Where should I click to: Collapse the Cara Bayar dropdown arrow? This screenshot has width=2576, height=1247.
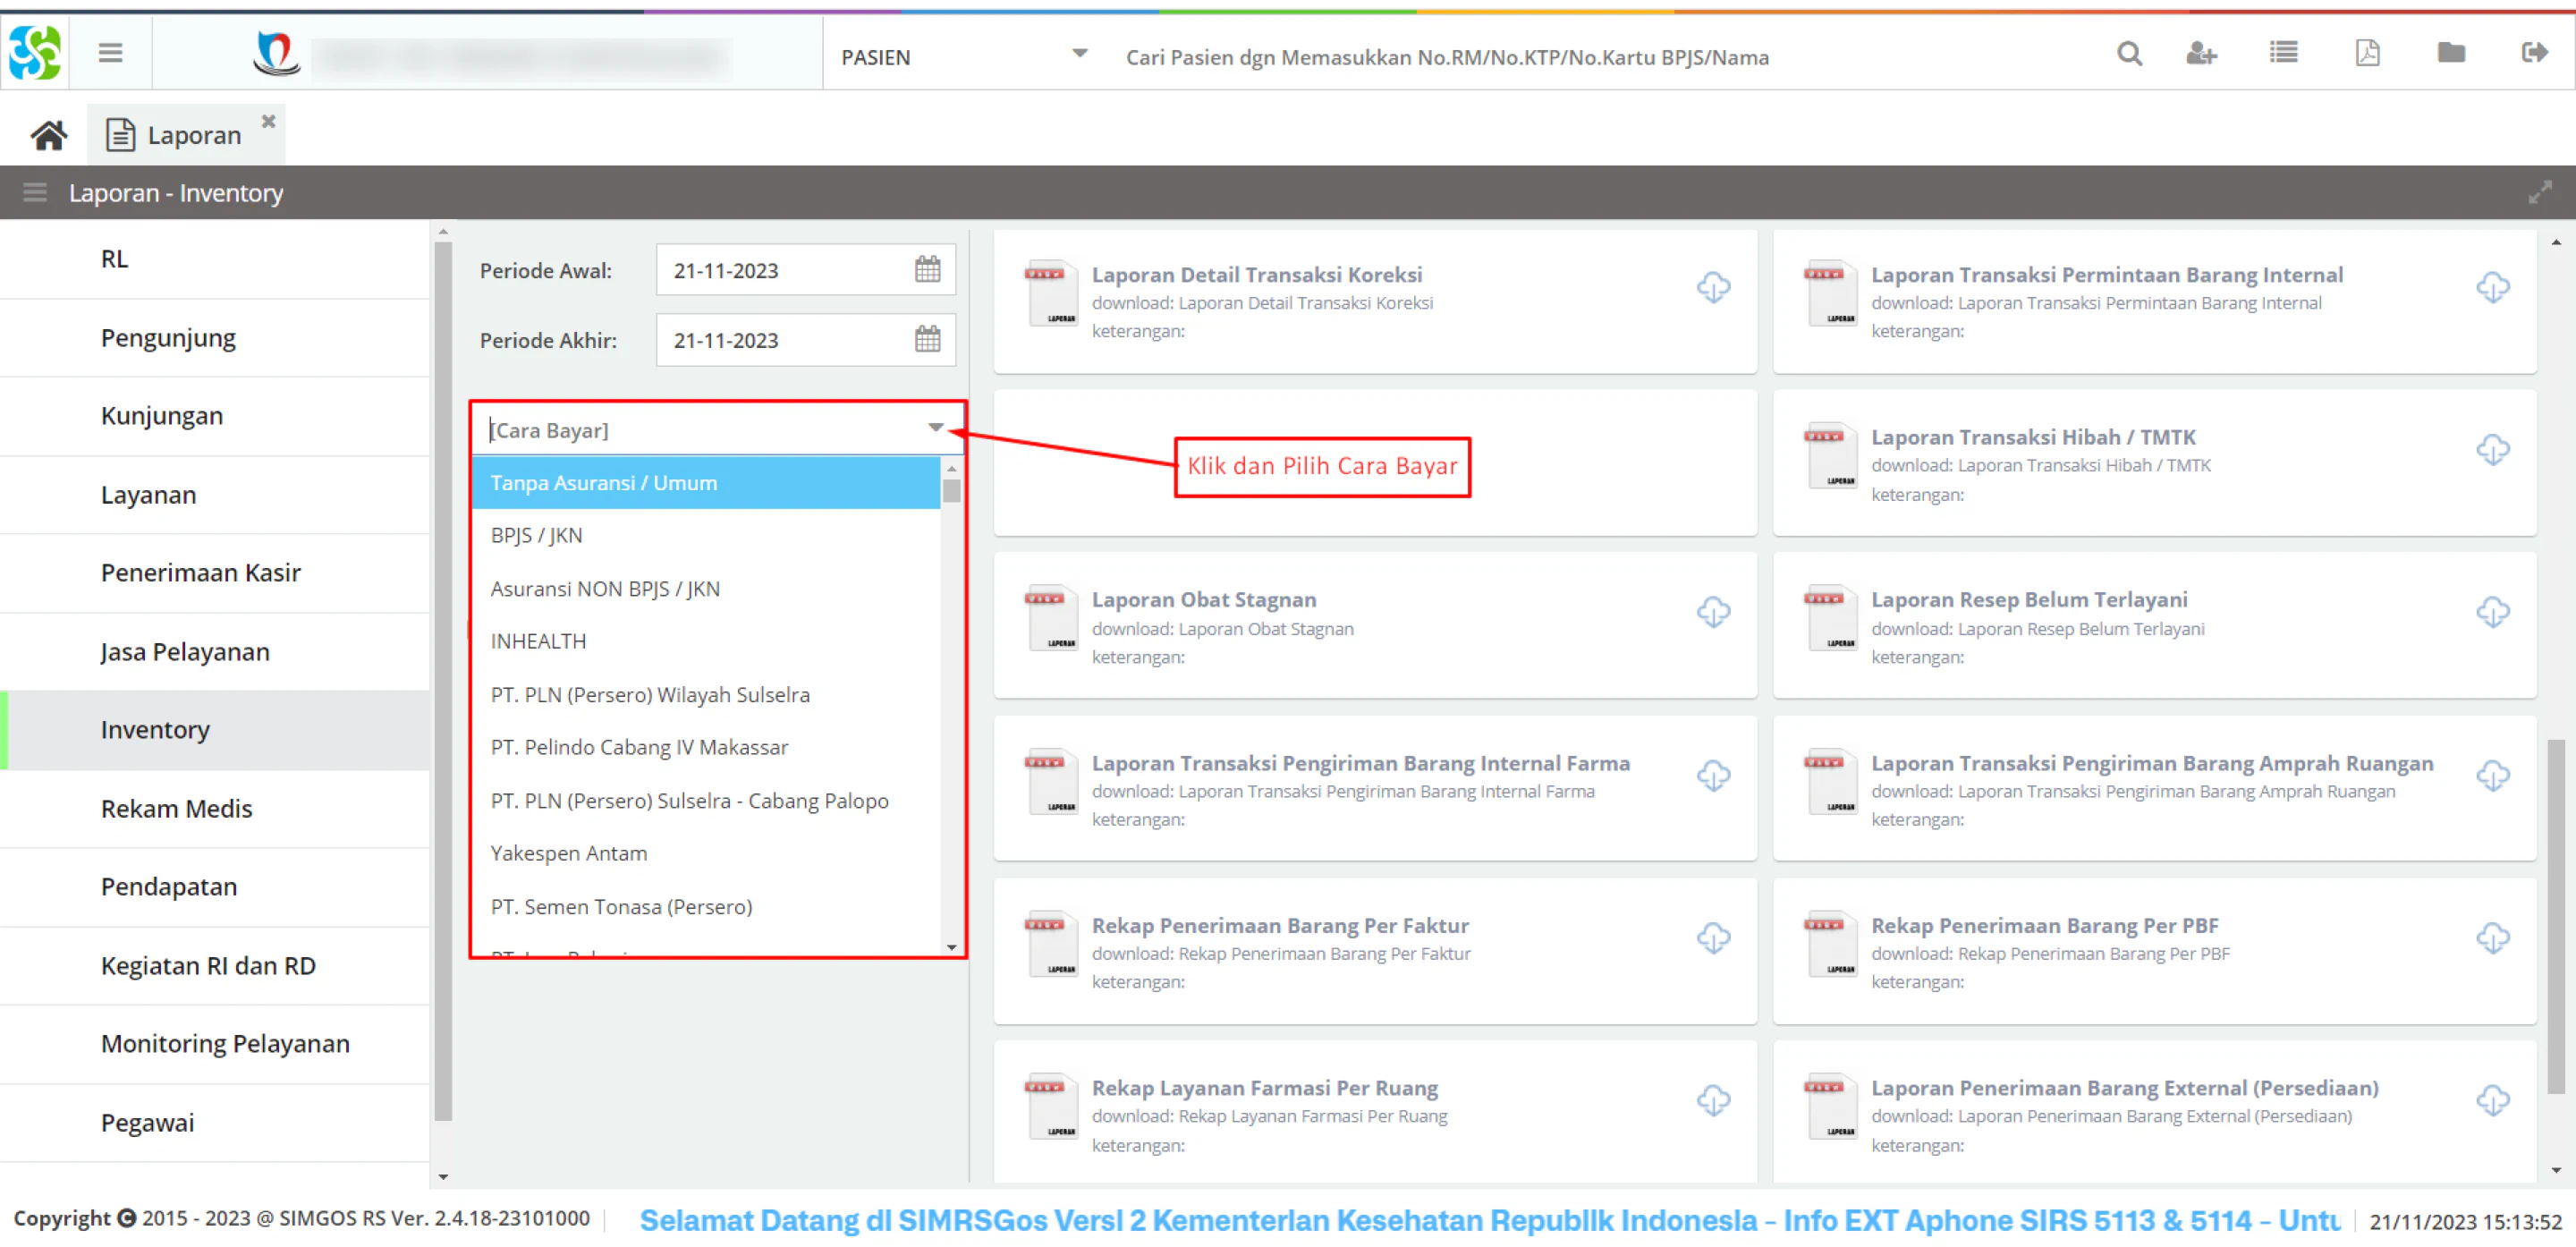935,429
